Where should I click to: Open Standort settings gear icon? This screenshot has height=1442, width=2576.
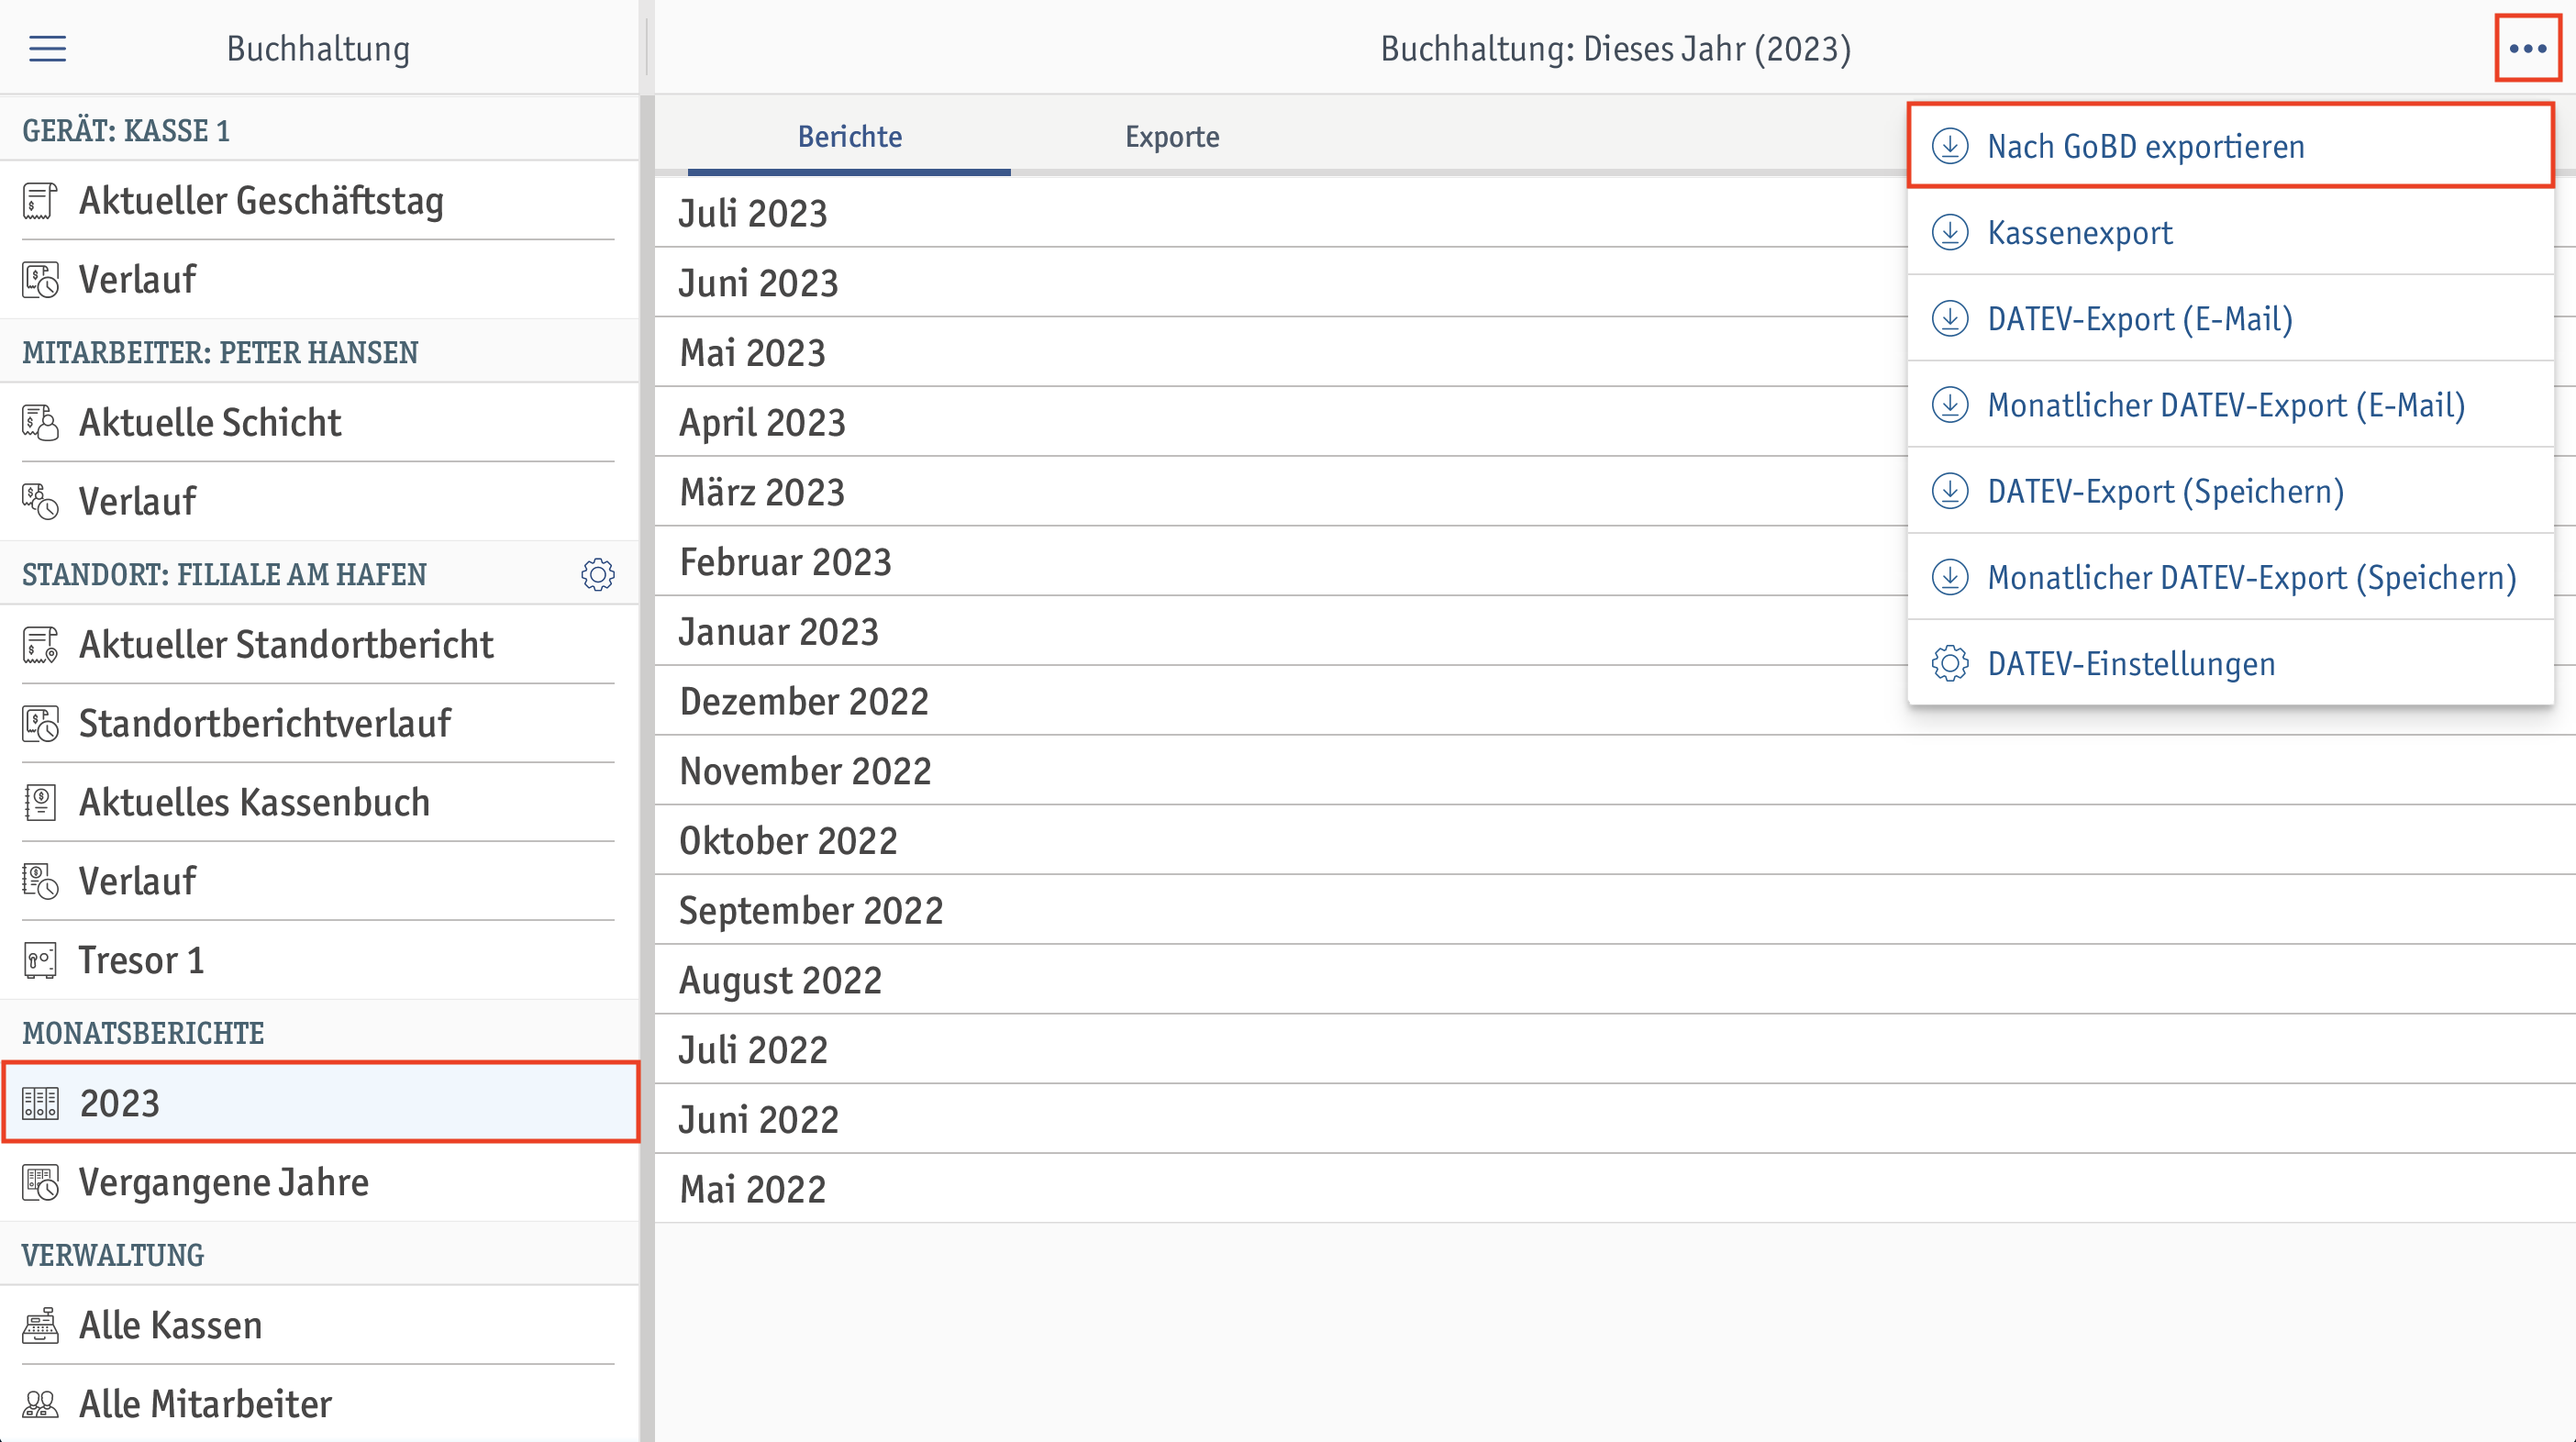(x=598, y=575)
